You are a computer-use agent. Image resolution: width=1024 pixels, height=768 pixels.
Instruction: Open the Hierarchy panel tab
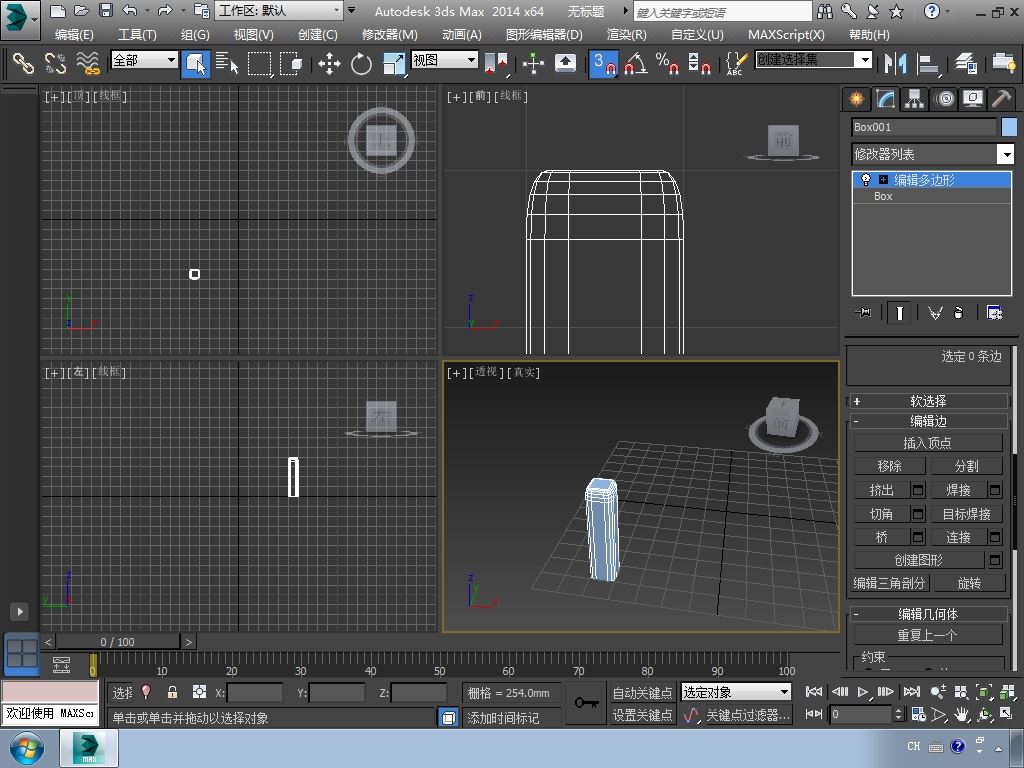coord(914,99)
